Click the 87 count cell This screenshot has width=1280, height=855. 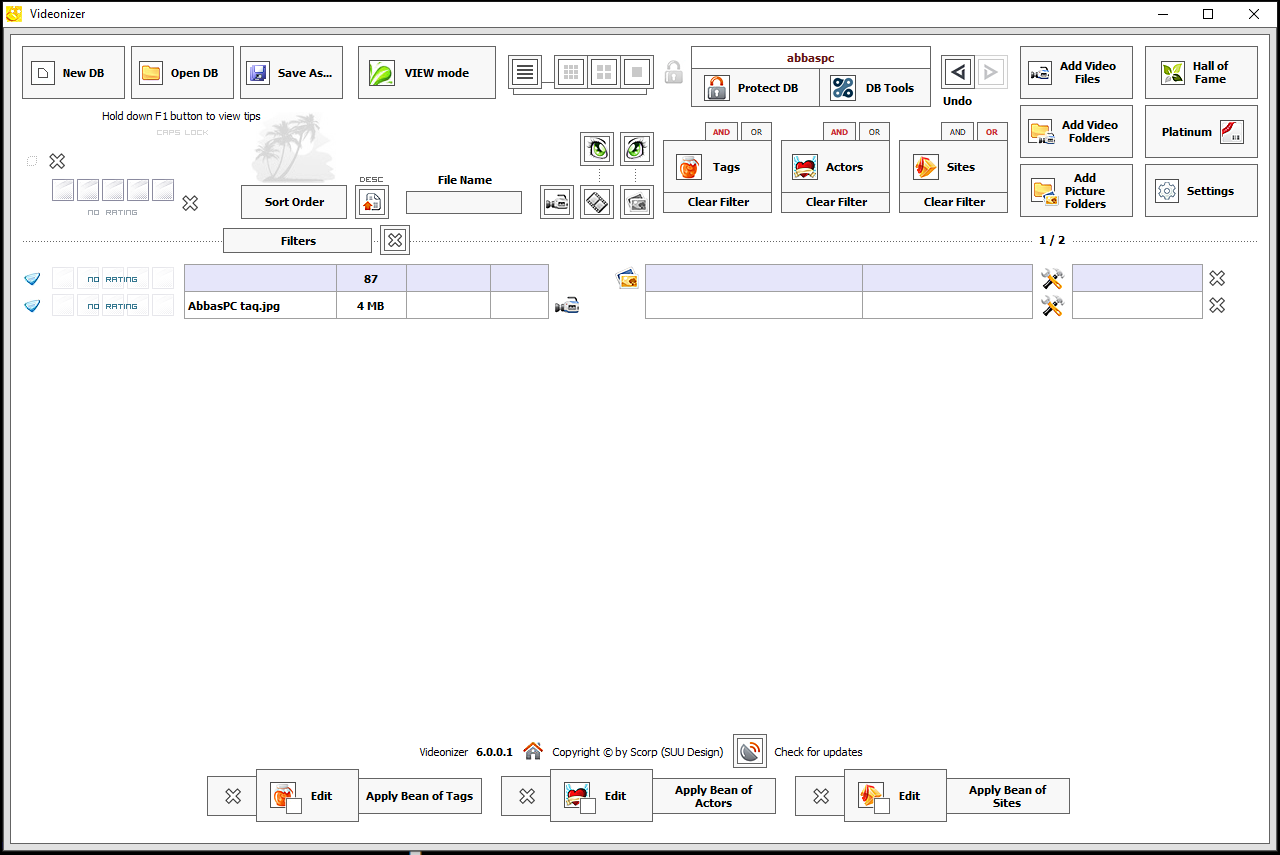[371, 279]
